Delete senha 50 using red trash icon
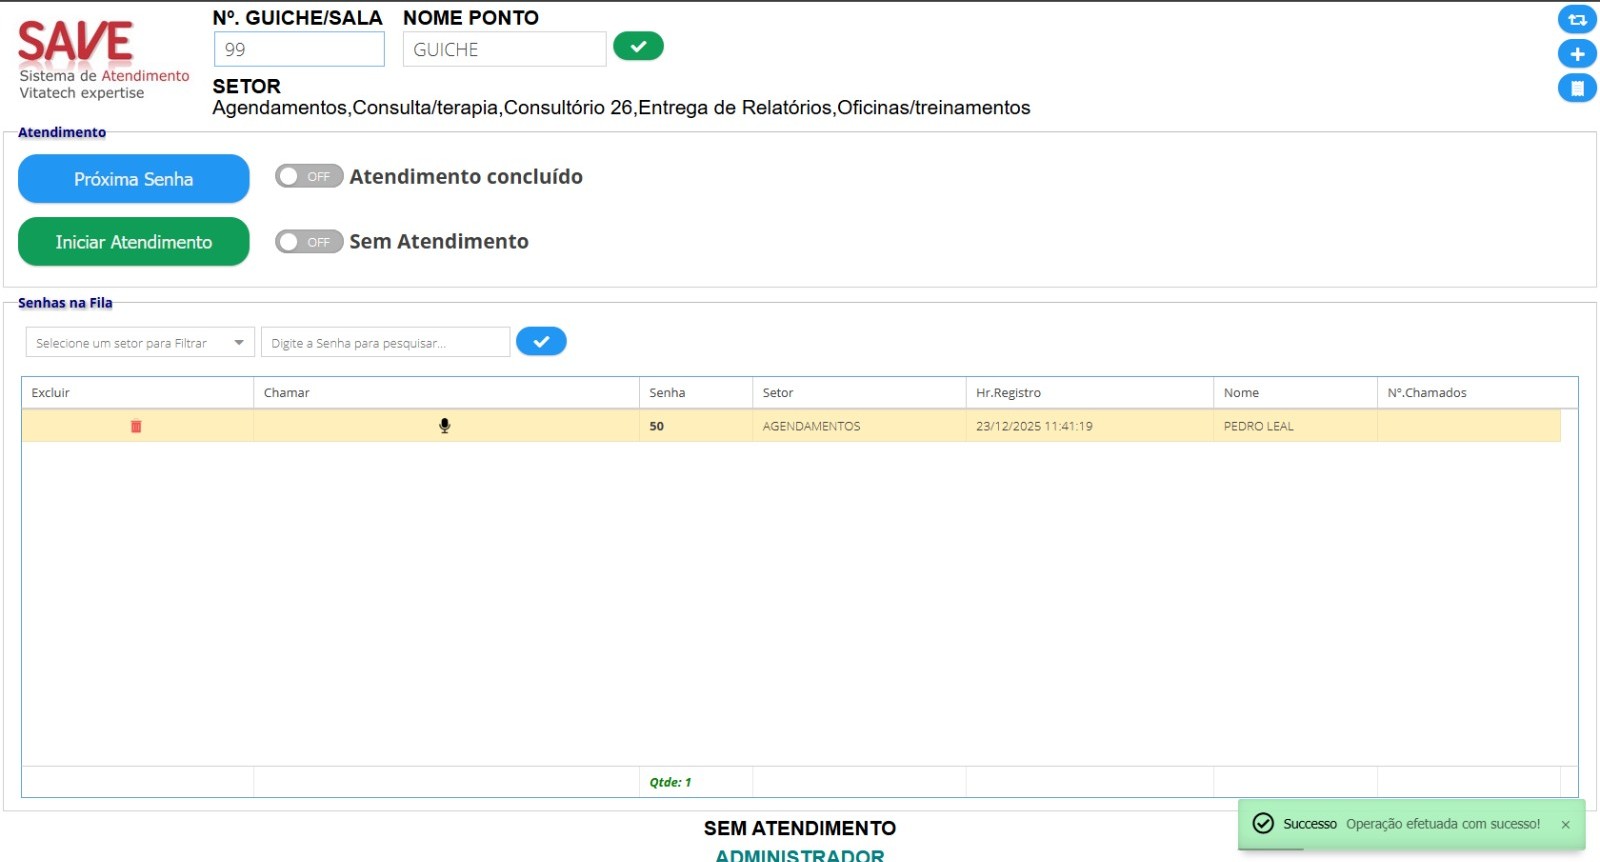1600x862 pixels. 136,426
